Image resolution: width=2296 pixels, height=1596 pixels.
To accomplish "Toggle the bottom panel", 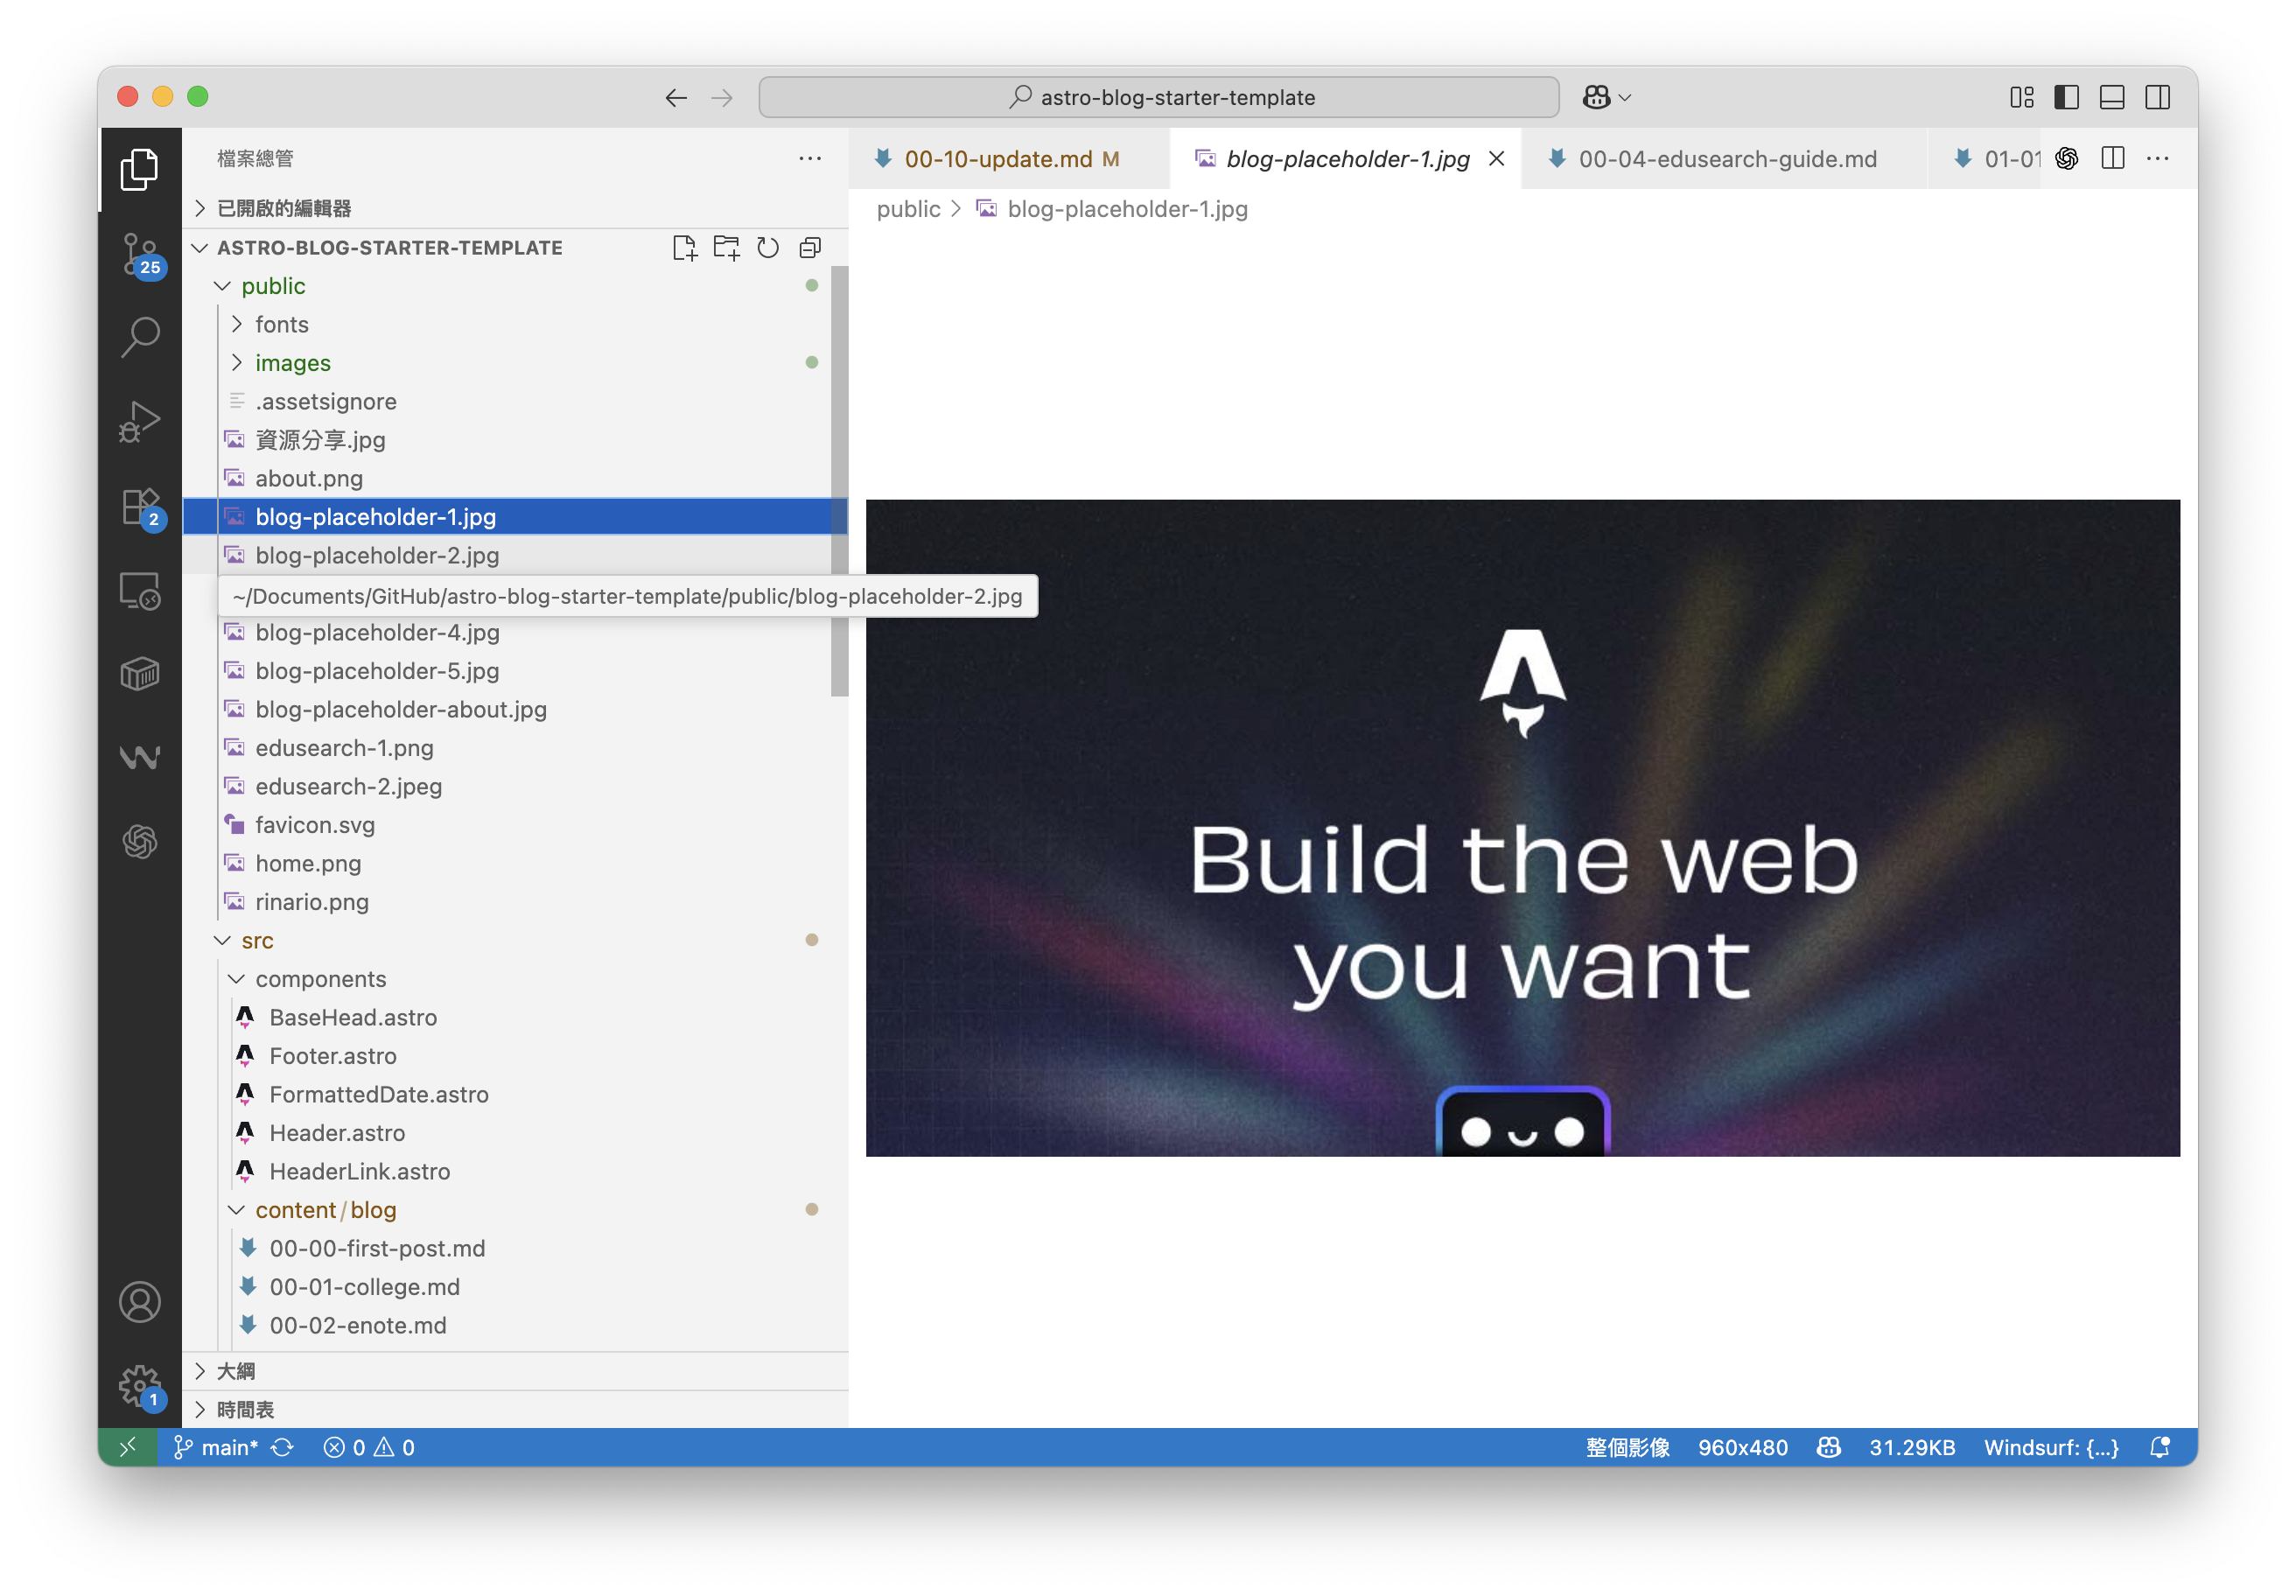I will (x=2112, y=97).
